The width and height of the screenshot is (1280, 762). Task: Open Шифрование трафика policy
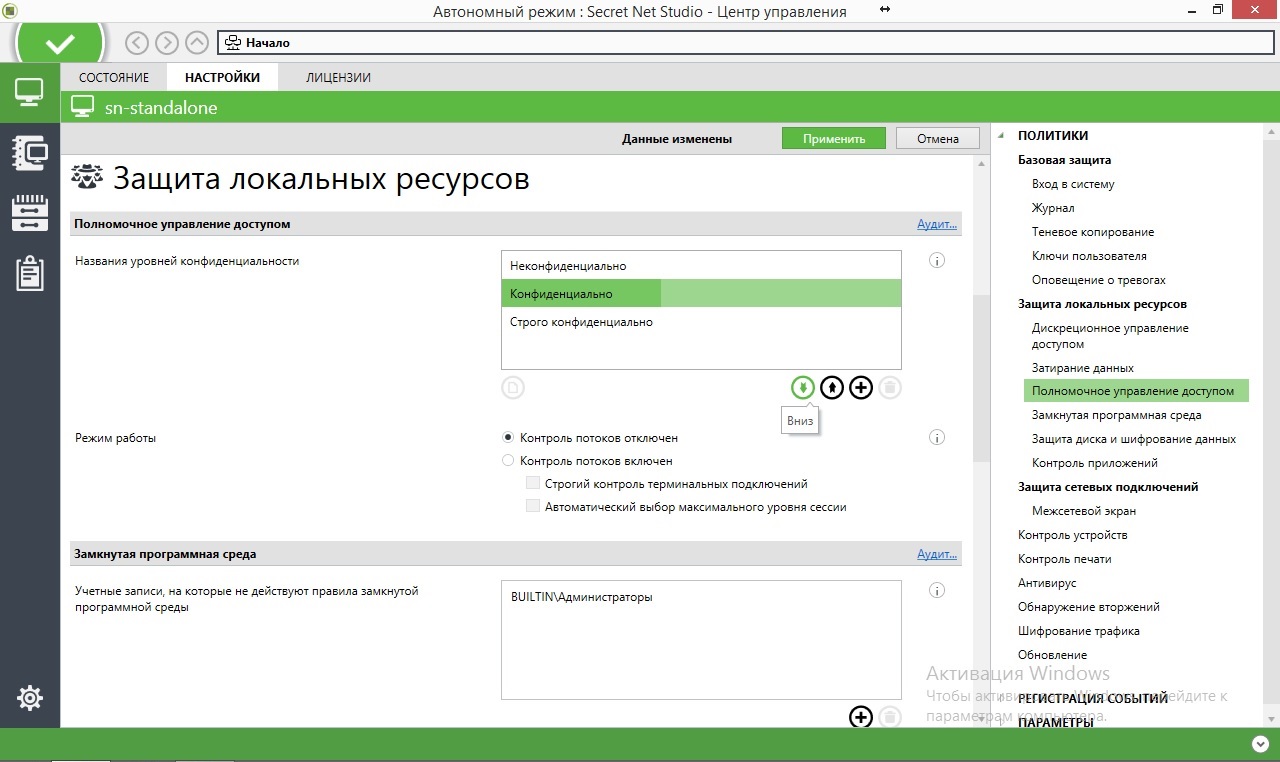[1079, 631]
